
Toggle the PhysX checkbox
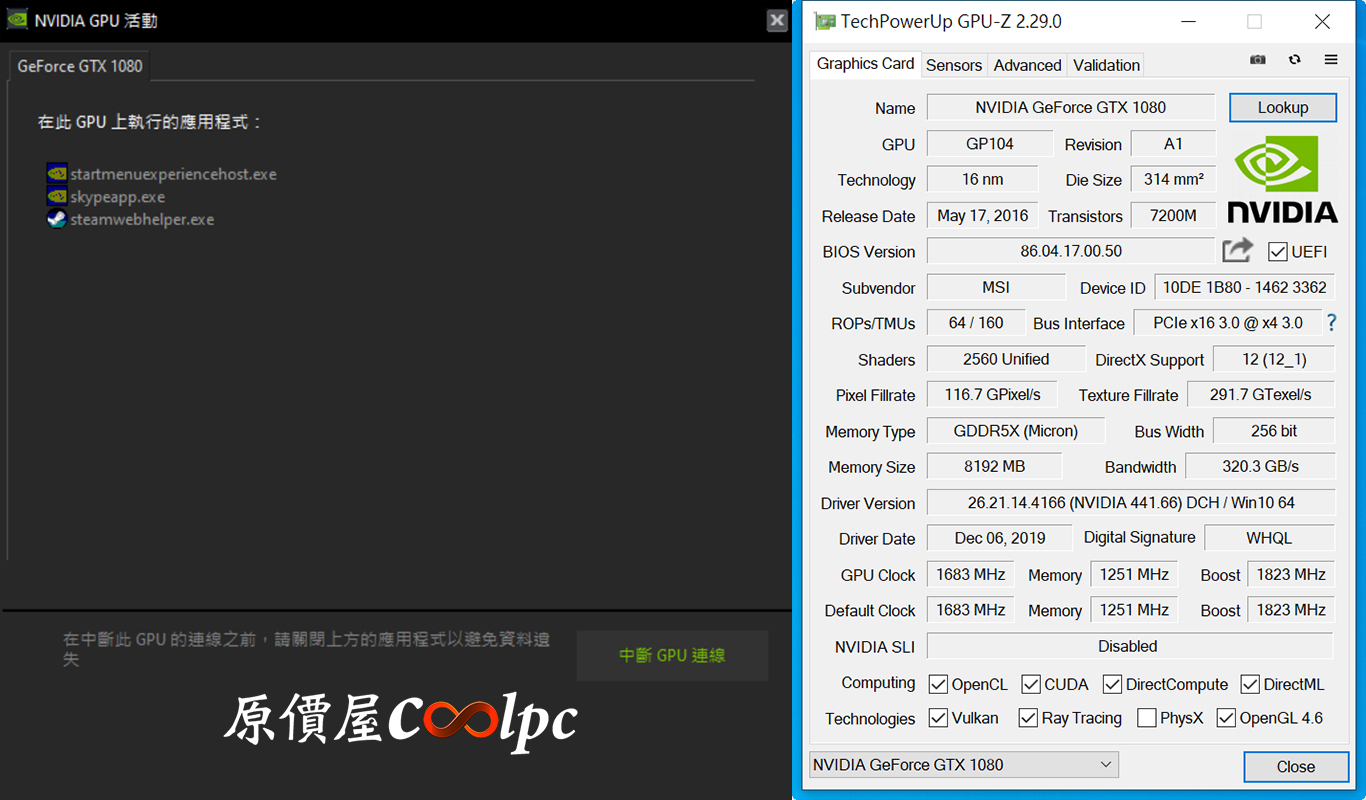pyautogui.click(x=1147, y=718)
